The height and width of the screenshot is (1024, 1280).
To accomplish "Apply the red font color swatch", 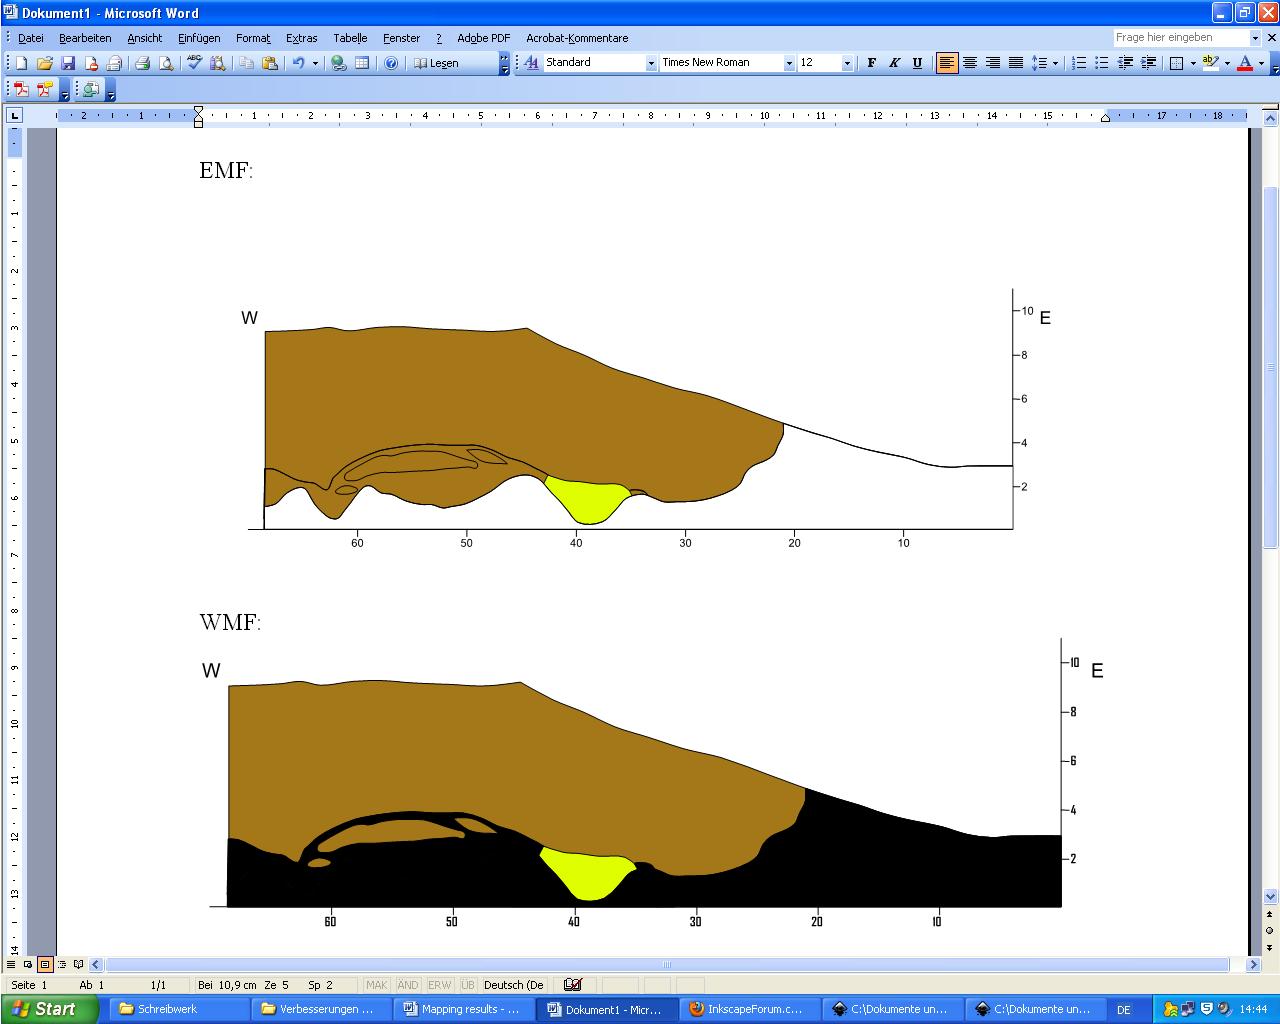I will [x=1245, y=63].
